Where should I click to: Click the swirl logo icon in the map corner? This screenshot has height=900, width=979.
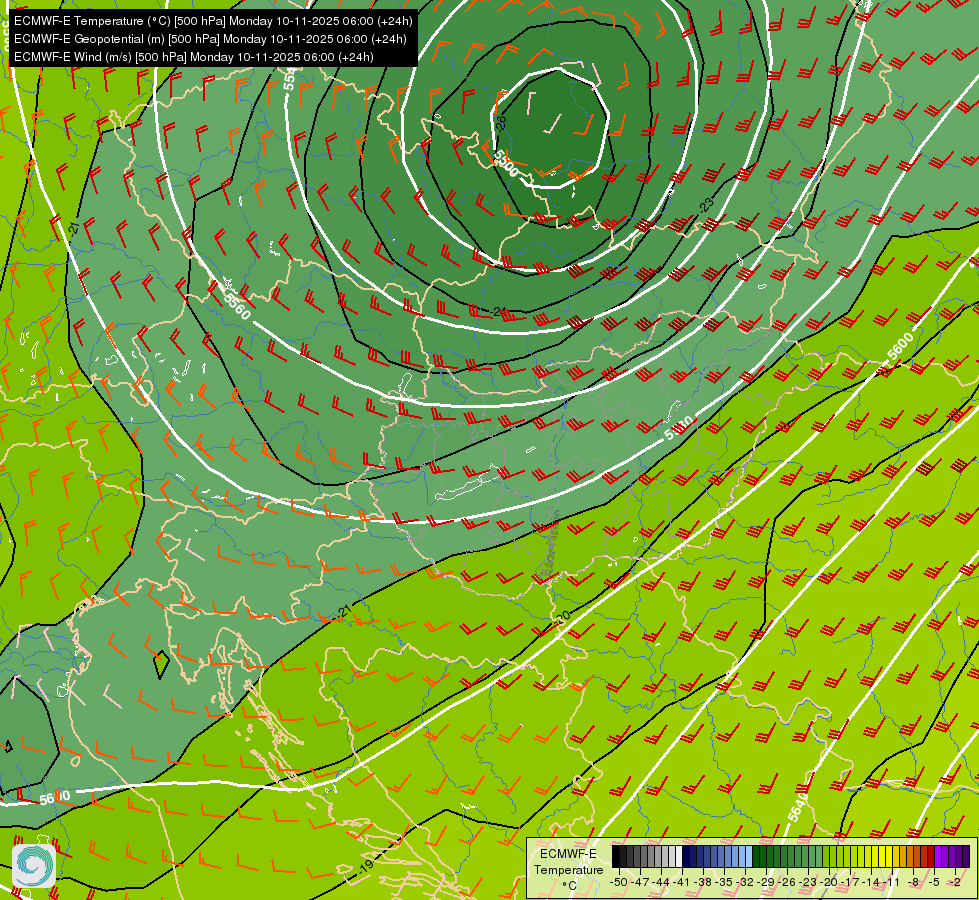coord(34,866)
